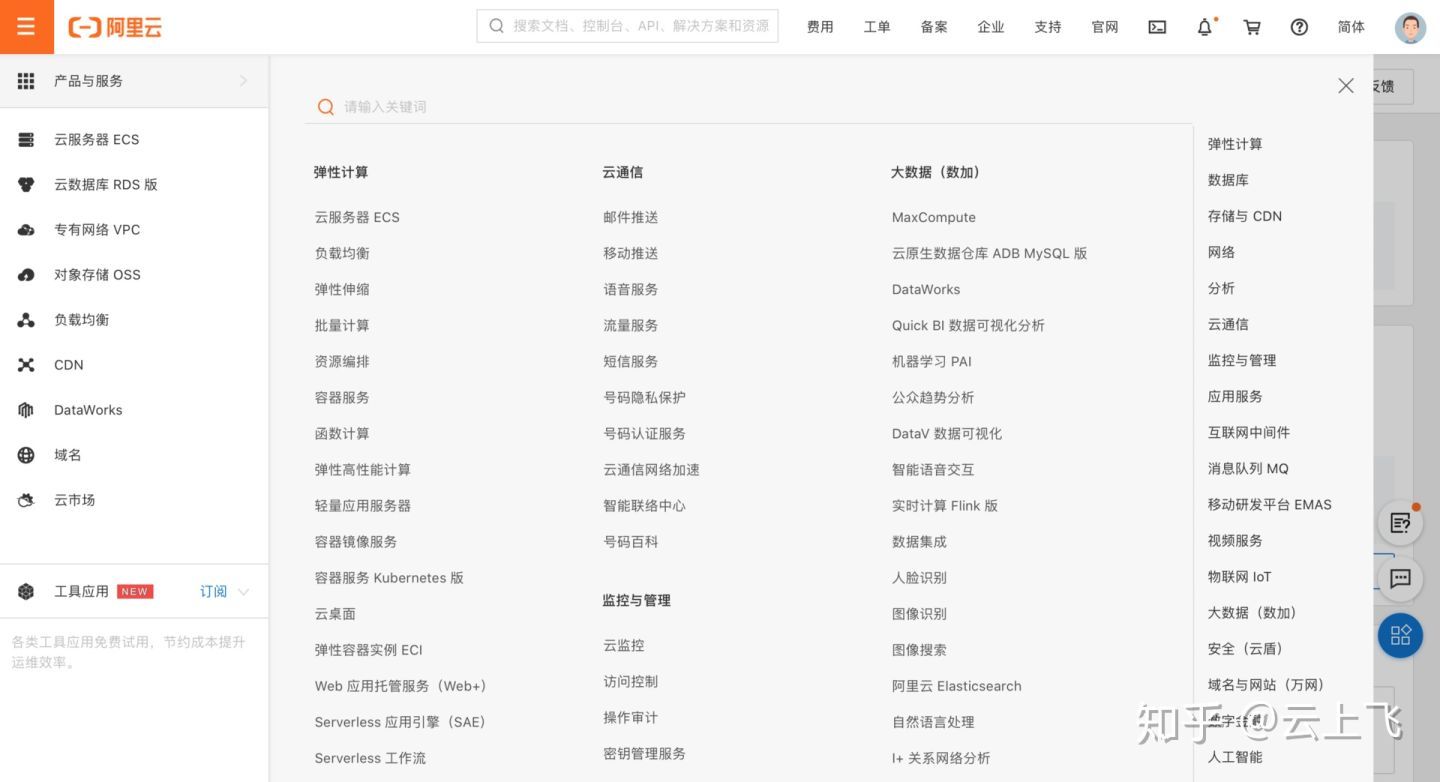The width and height of the screenshot is (1440, 782).
Task: Click the ECS server icon in sidebar
Action: [x=26, y=140]
